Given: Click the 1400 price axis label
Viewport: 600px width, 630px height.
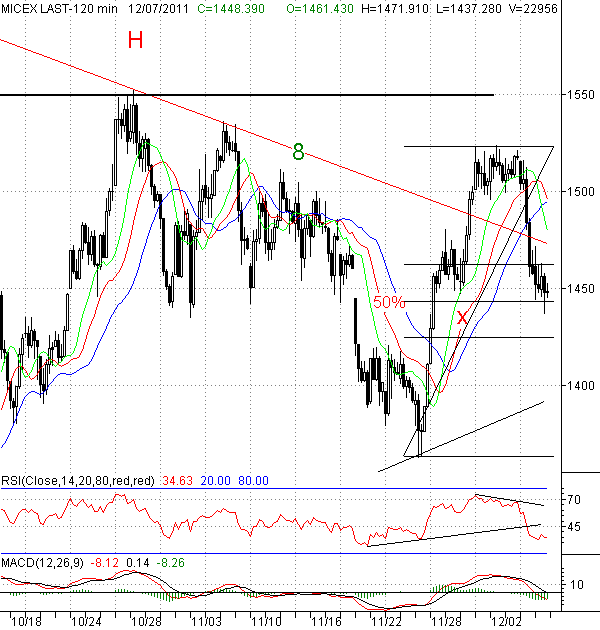Looking at the screenshot, I should pyautogui.click(x=580, y=386).
